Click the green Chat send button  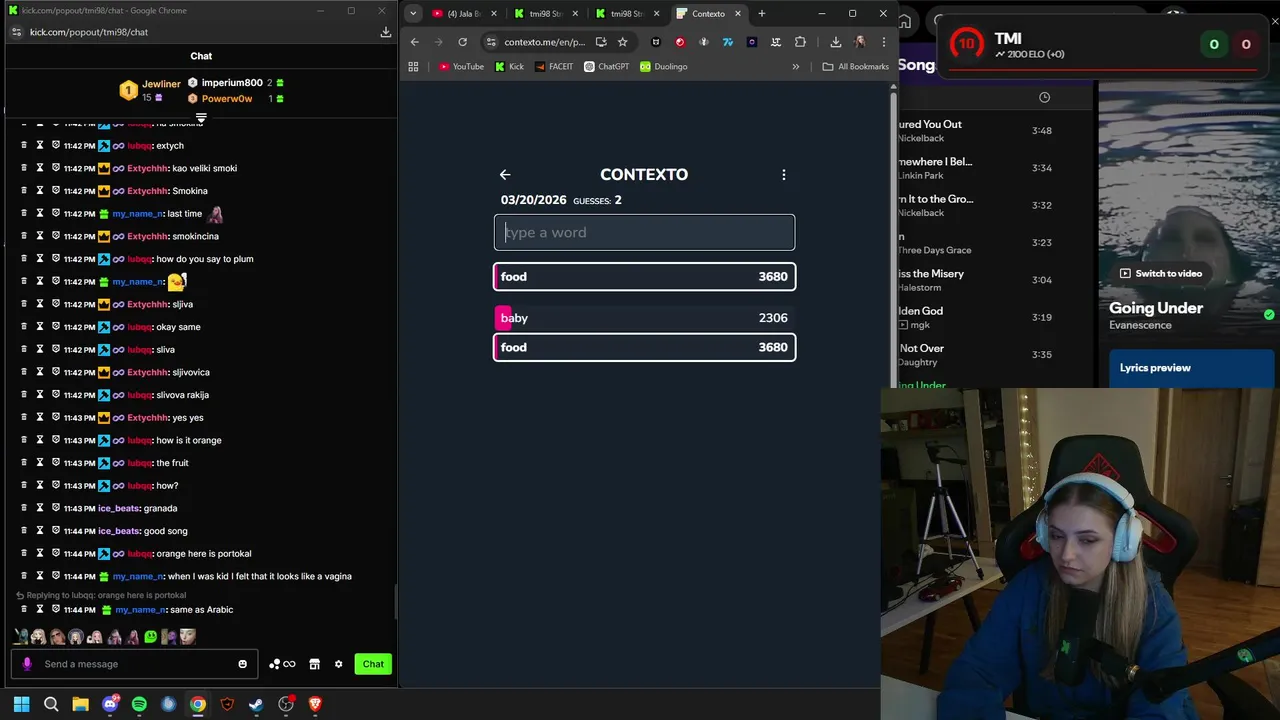pos(373,664)
